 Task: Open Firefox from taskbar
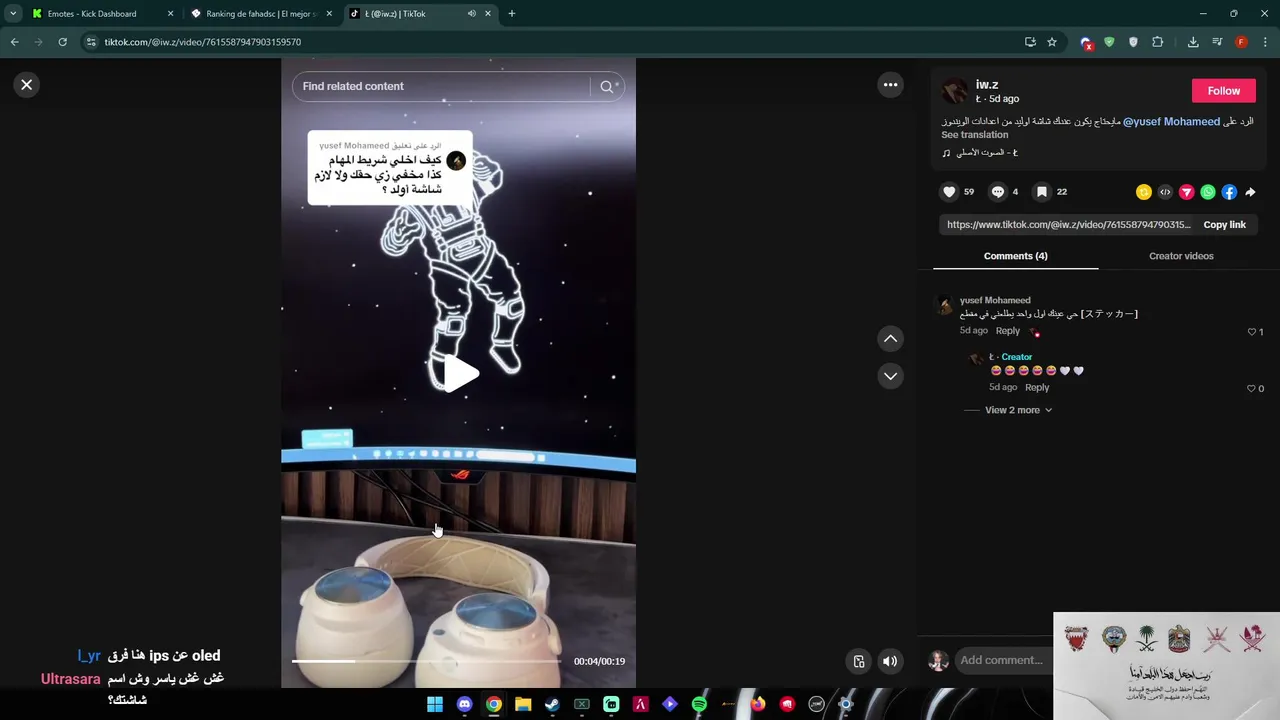tap(758, 704)
